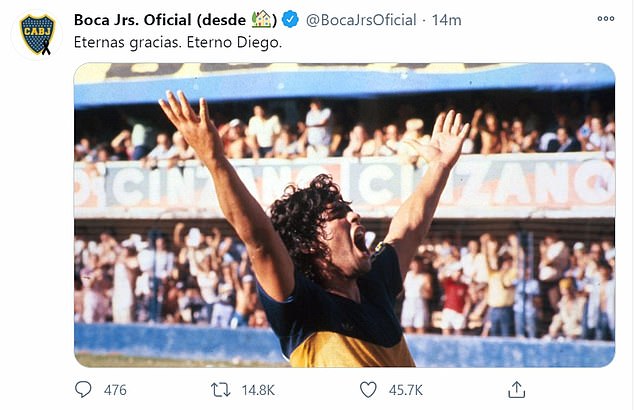This screenshot has height=410, width=634.
Task: Open the share tweet menu icon
Action: tap(516, 389)
